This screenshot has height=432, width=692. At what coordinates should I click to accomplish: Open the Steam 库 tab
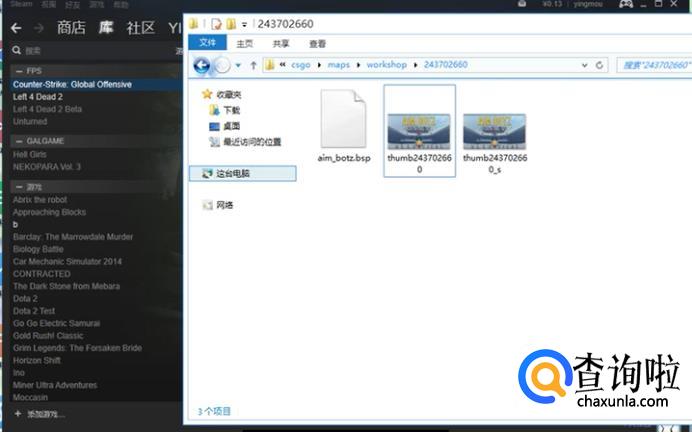coord(105,28)
